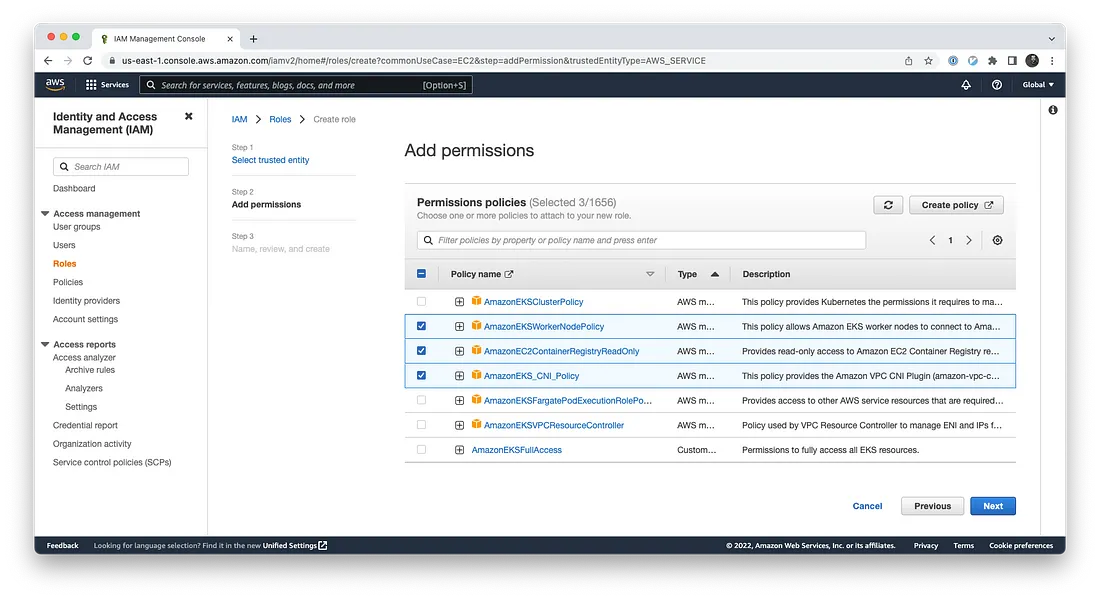The width and height of the screenshot is (1100, 600).
Task: Open Identity providers in the sidebar
Action: 86,300
